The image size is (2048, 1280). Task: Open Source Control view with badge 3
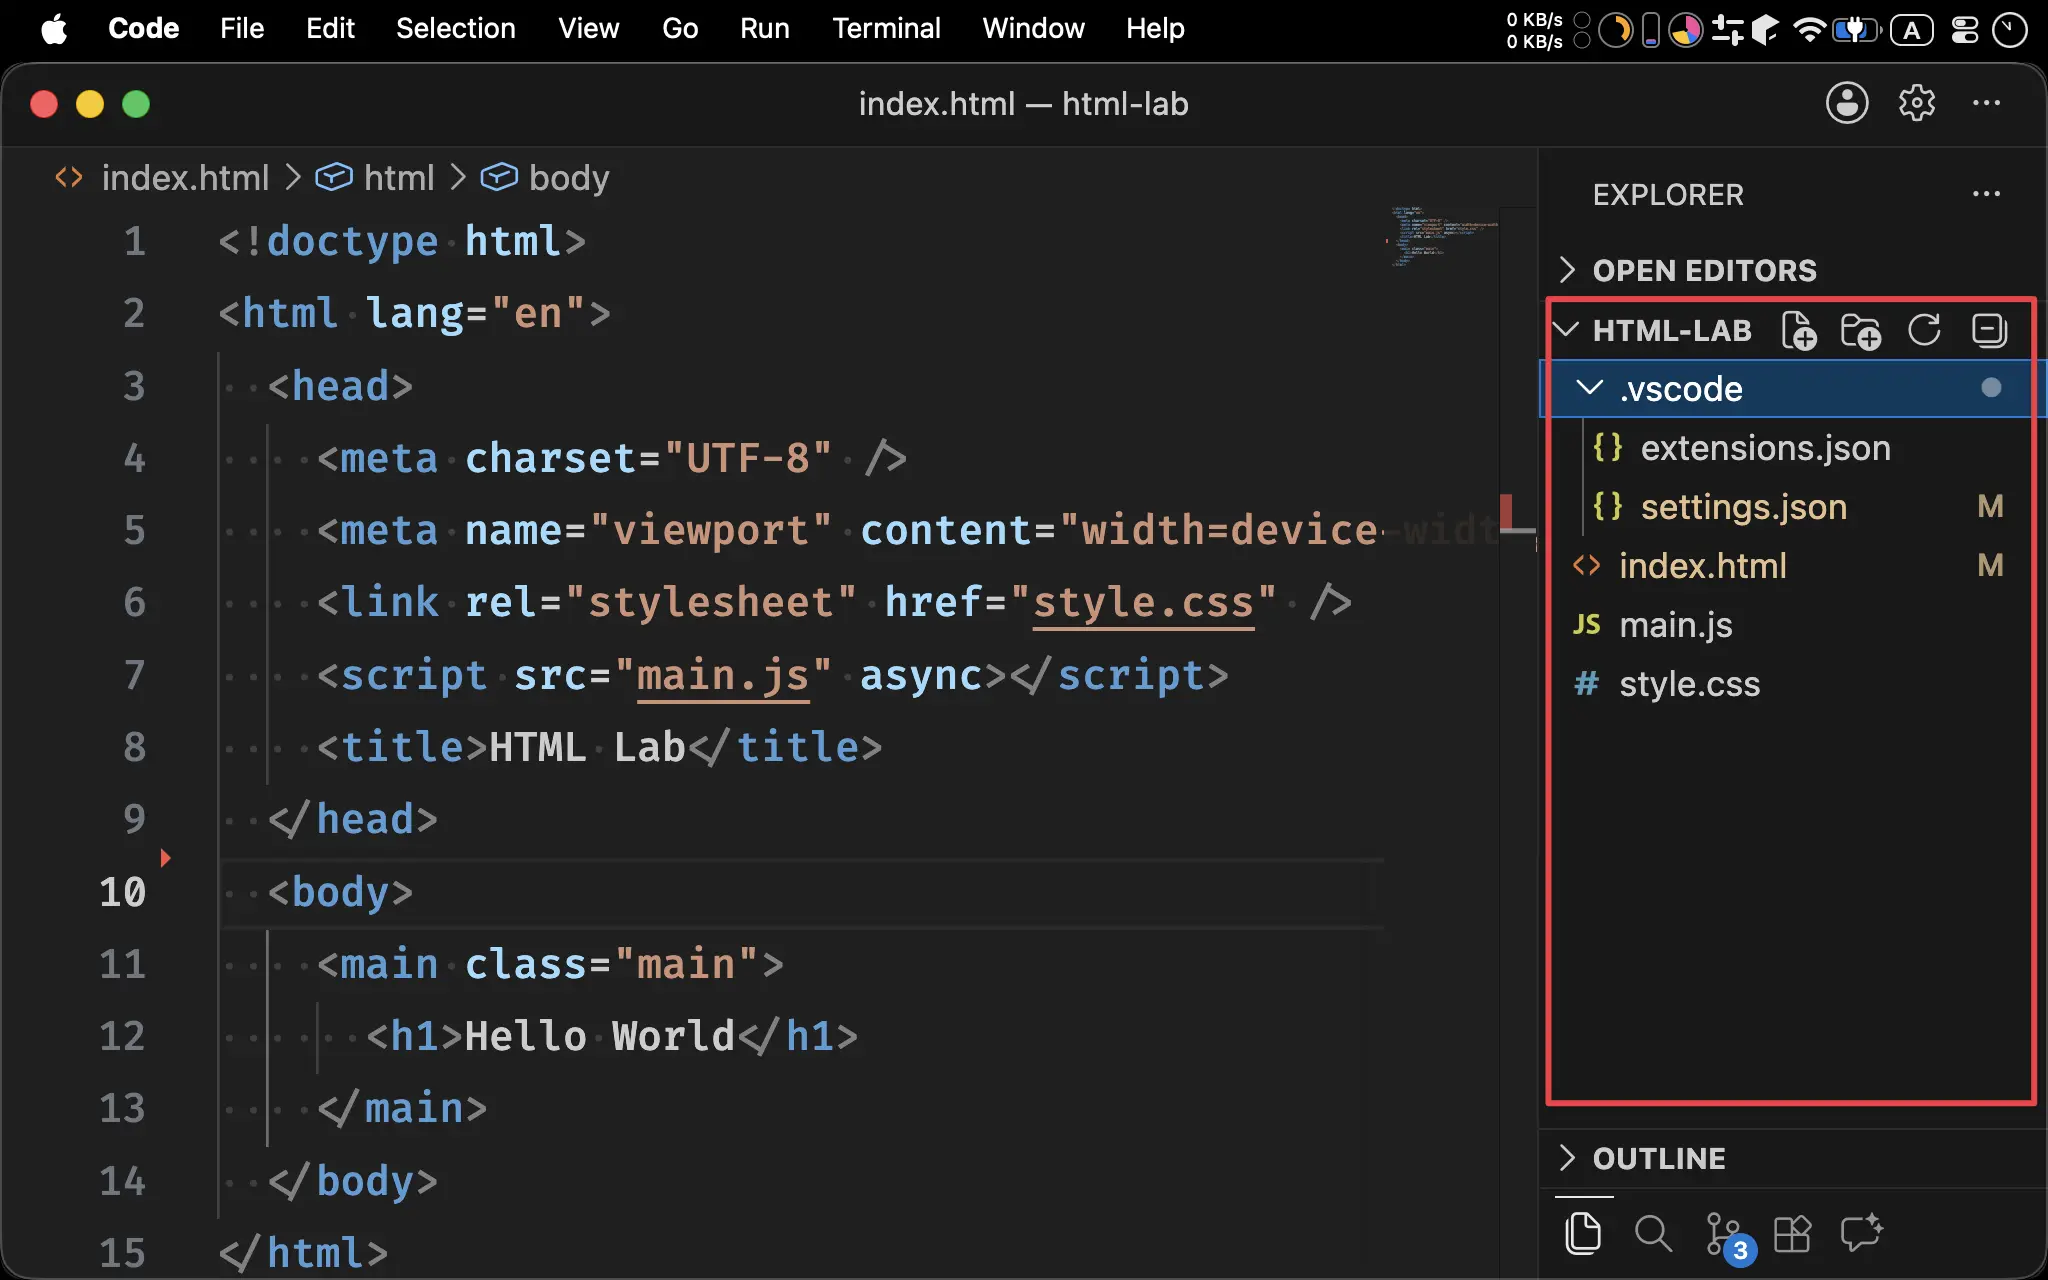click(x=1729, y=1238)
